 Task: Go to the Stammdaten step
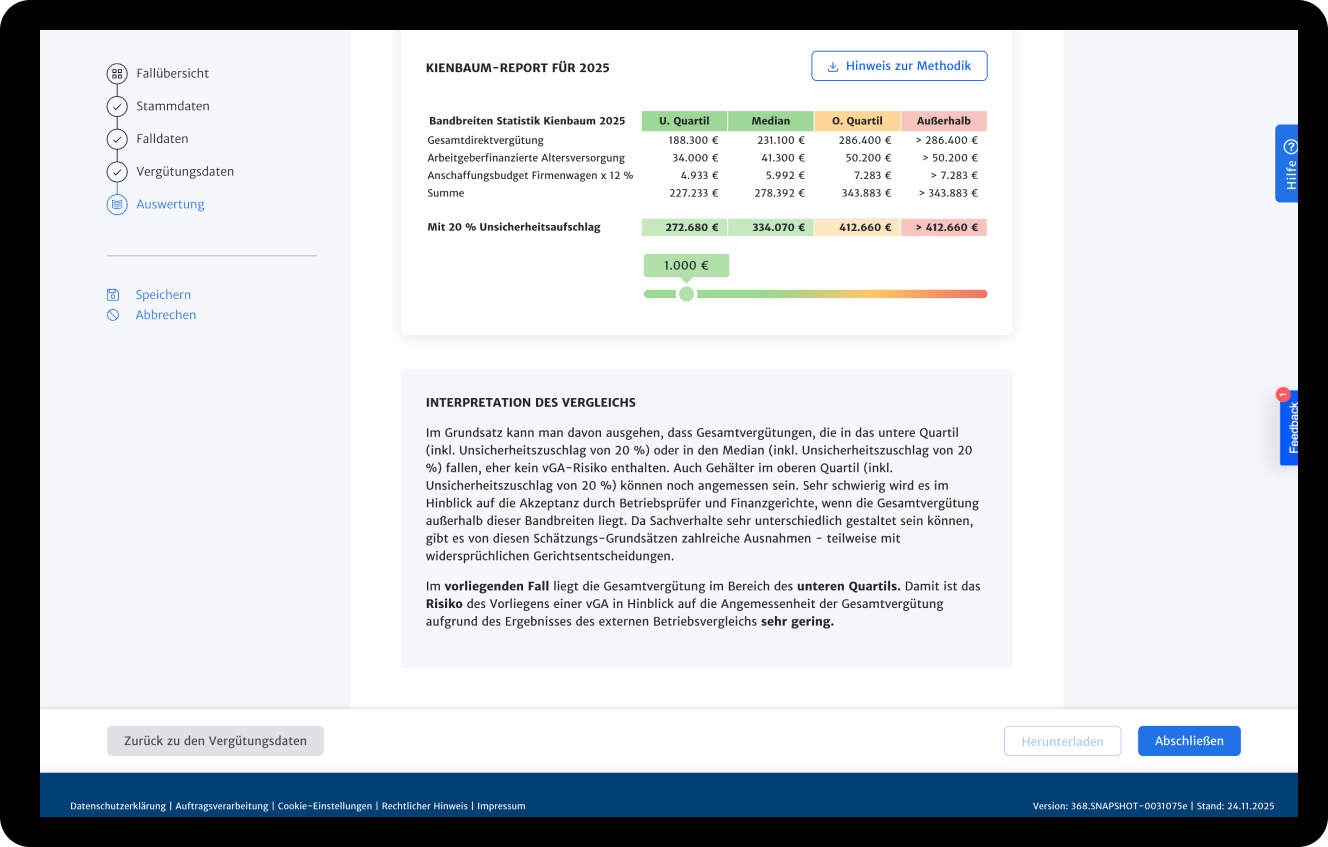pos(173,106)
